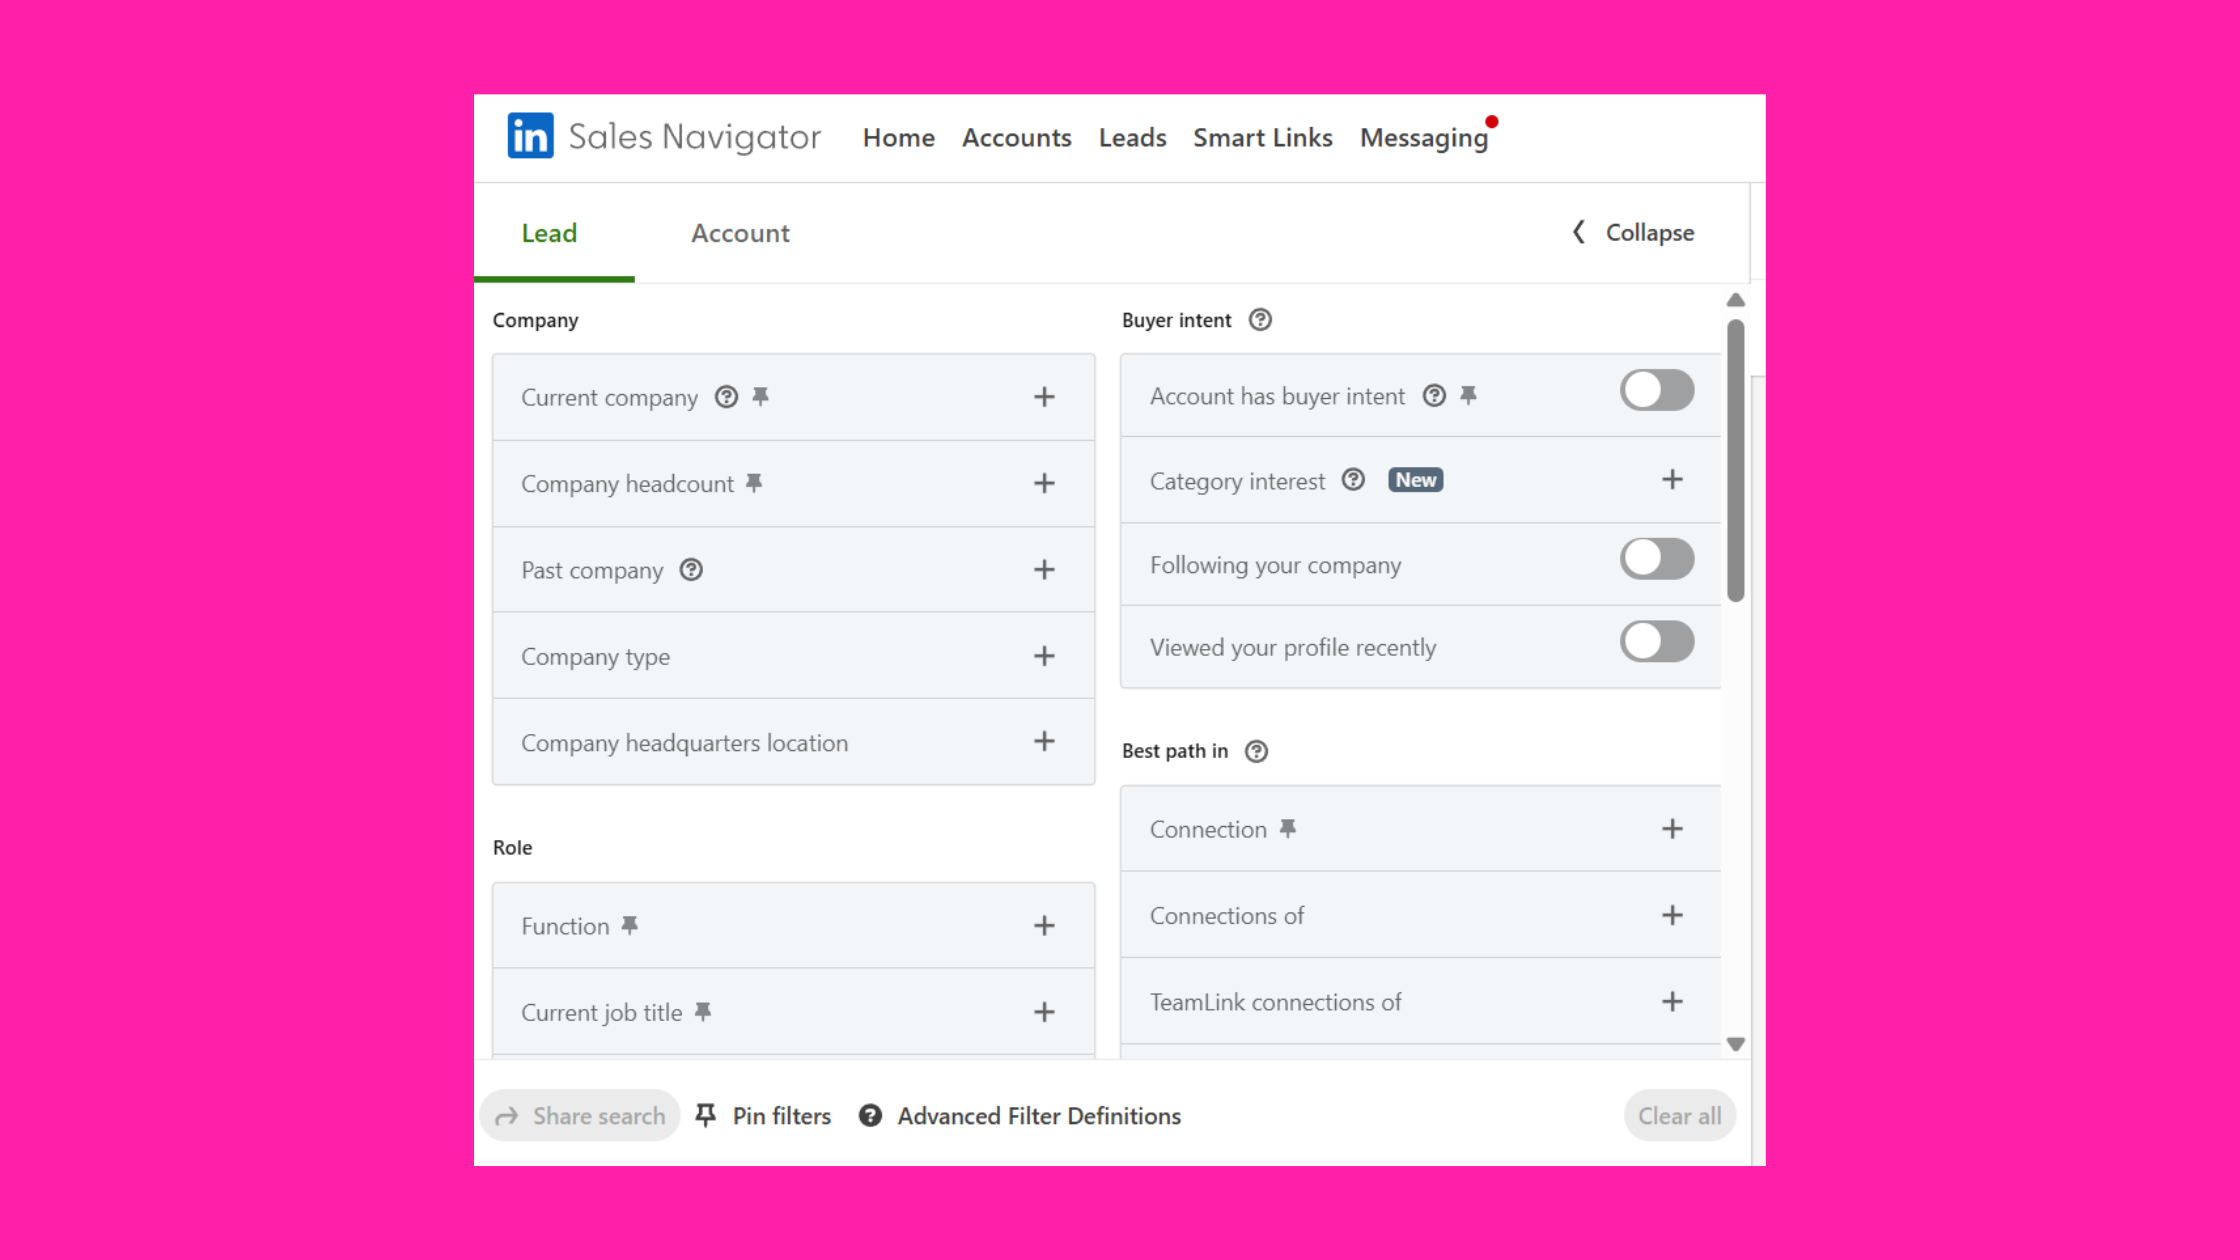Screen dimensions: 2240x1260
Task: Click Following your company label
Action: point(1275,565)
